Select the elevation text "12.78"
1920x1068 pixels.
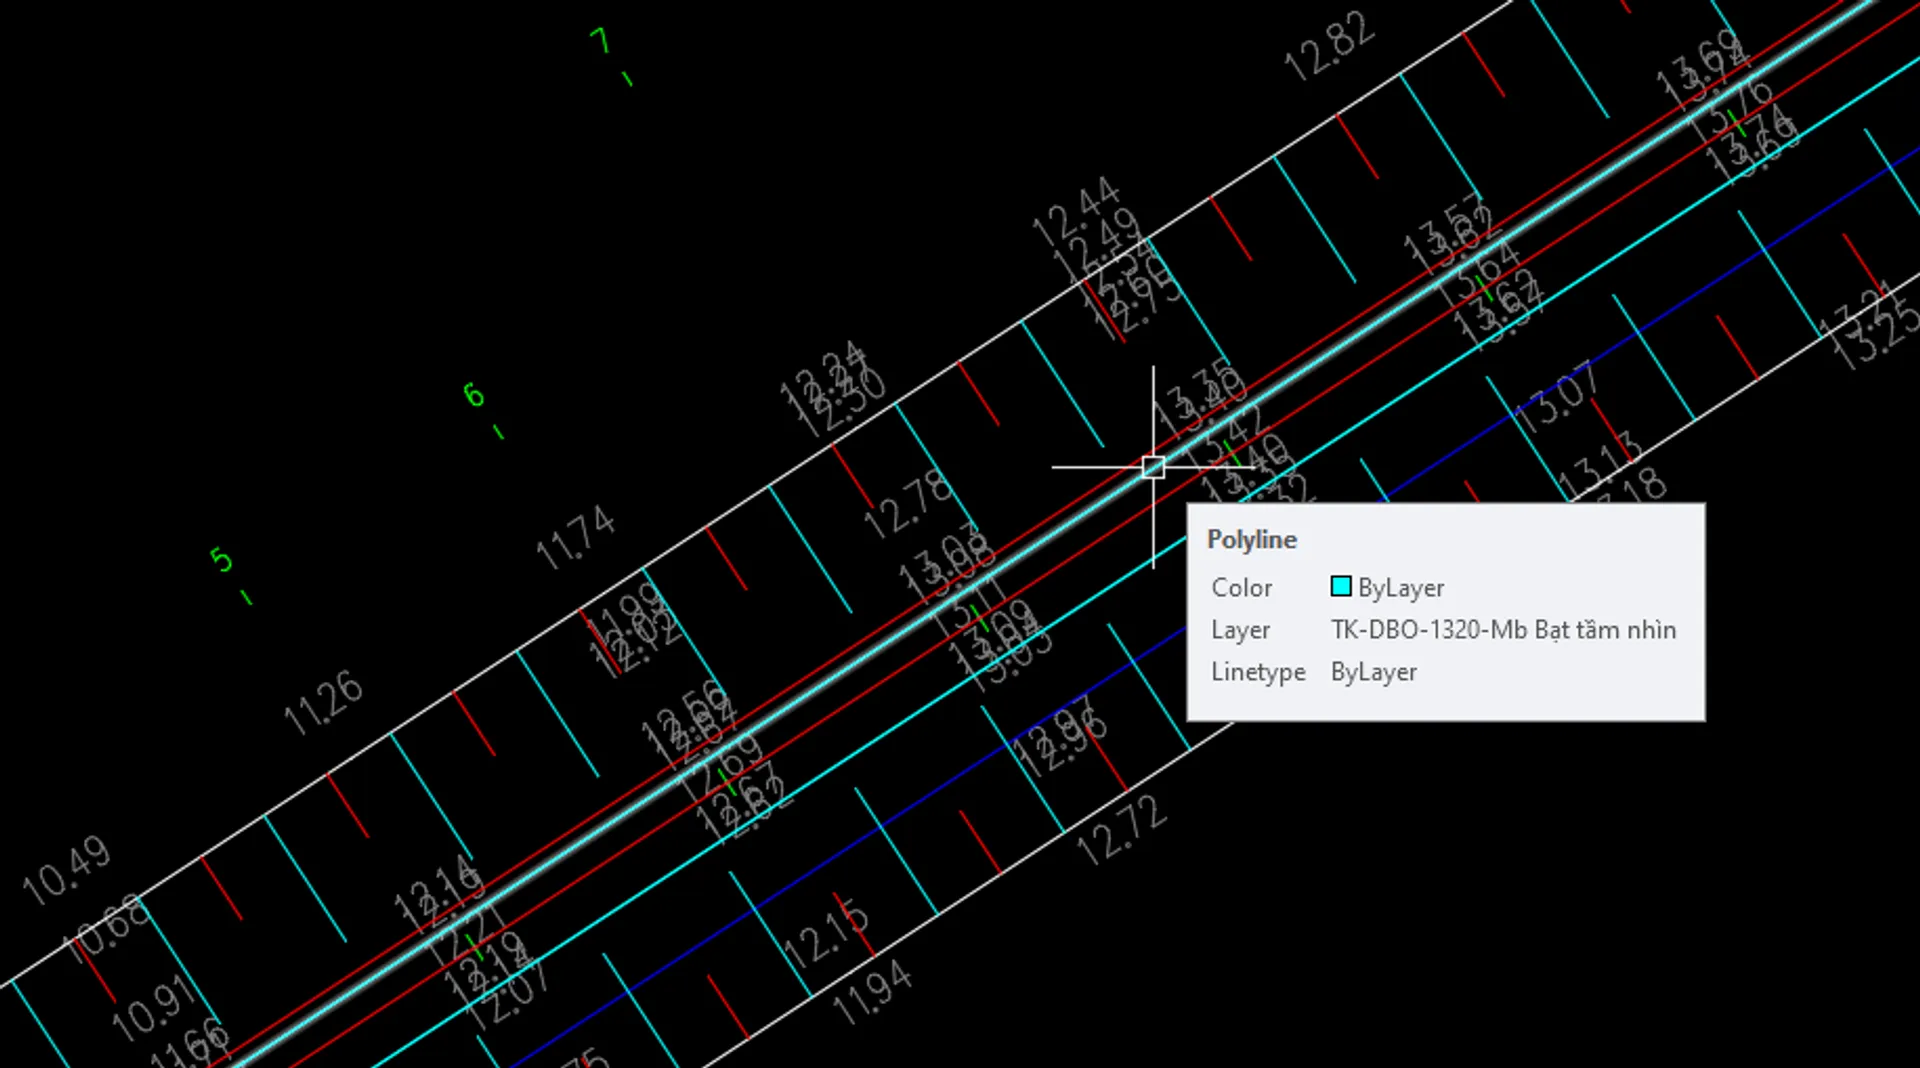coord(908,505)
